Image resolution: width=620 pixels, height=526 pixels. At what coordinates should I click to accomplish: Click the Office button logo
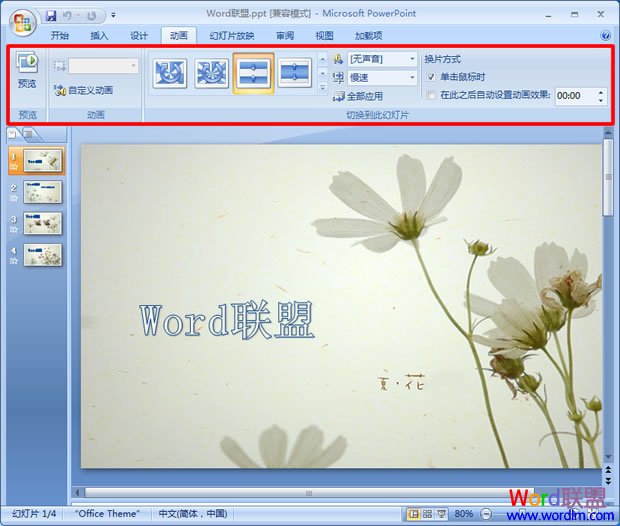pos(19,20)
